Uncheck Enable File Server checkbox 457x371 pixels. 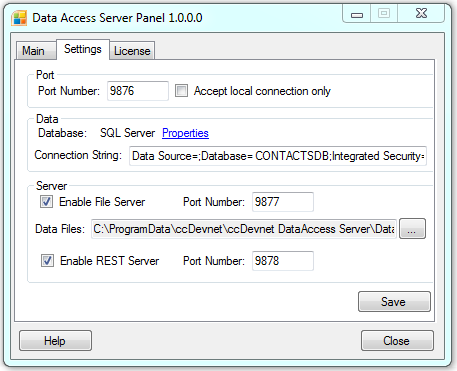pos(46,202)
